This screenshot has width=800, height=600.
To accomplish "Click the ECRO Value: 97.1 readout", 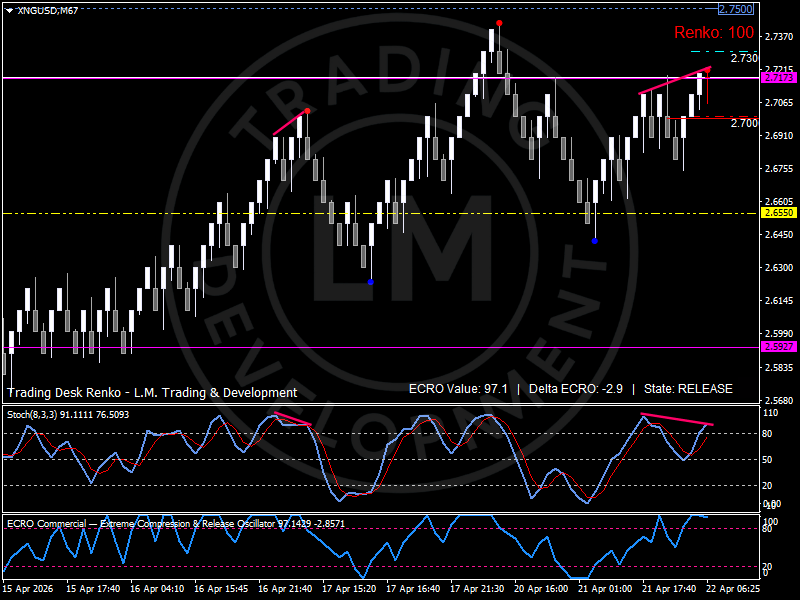I will [458, 389].
